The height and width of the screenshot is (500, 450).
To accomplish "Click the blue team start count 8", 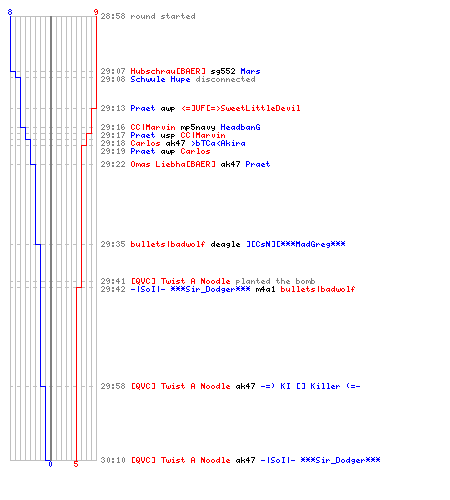I will [10, 12].
